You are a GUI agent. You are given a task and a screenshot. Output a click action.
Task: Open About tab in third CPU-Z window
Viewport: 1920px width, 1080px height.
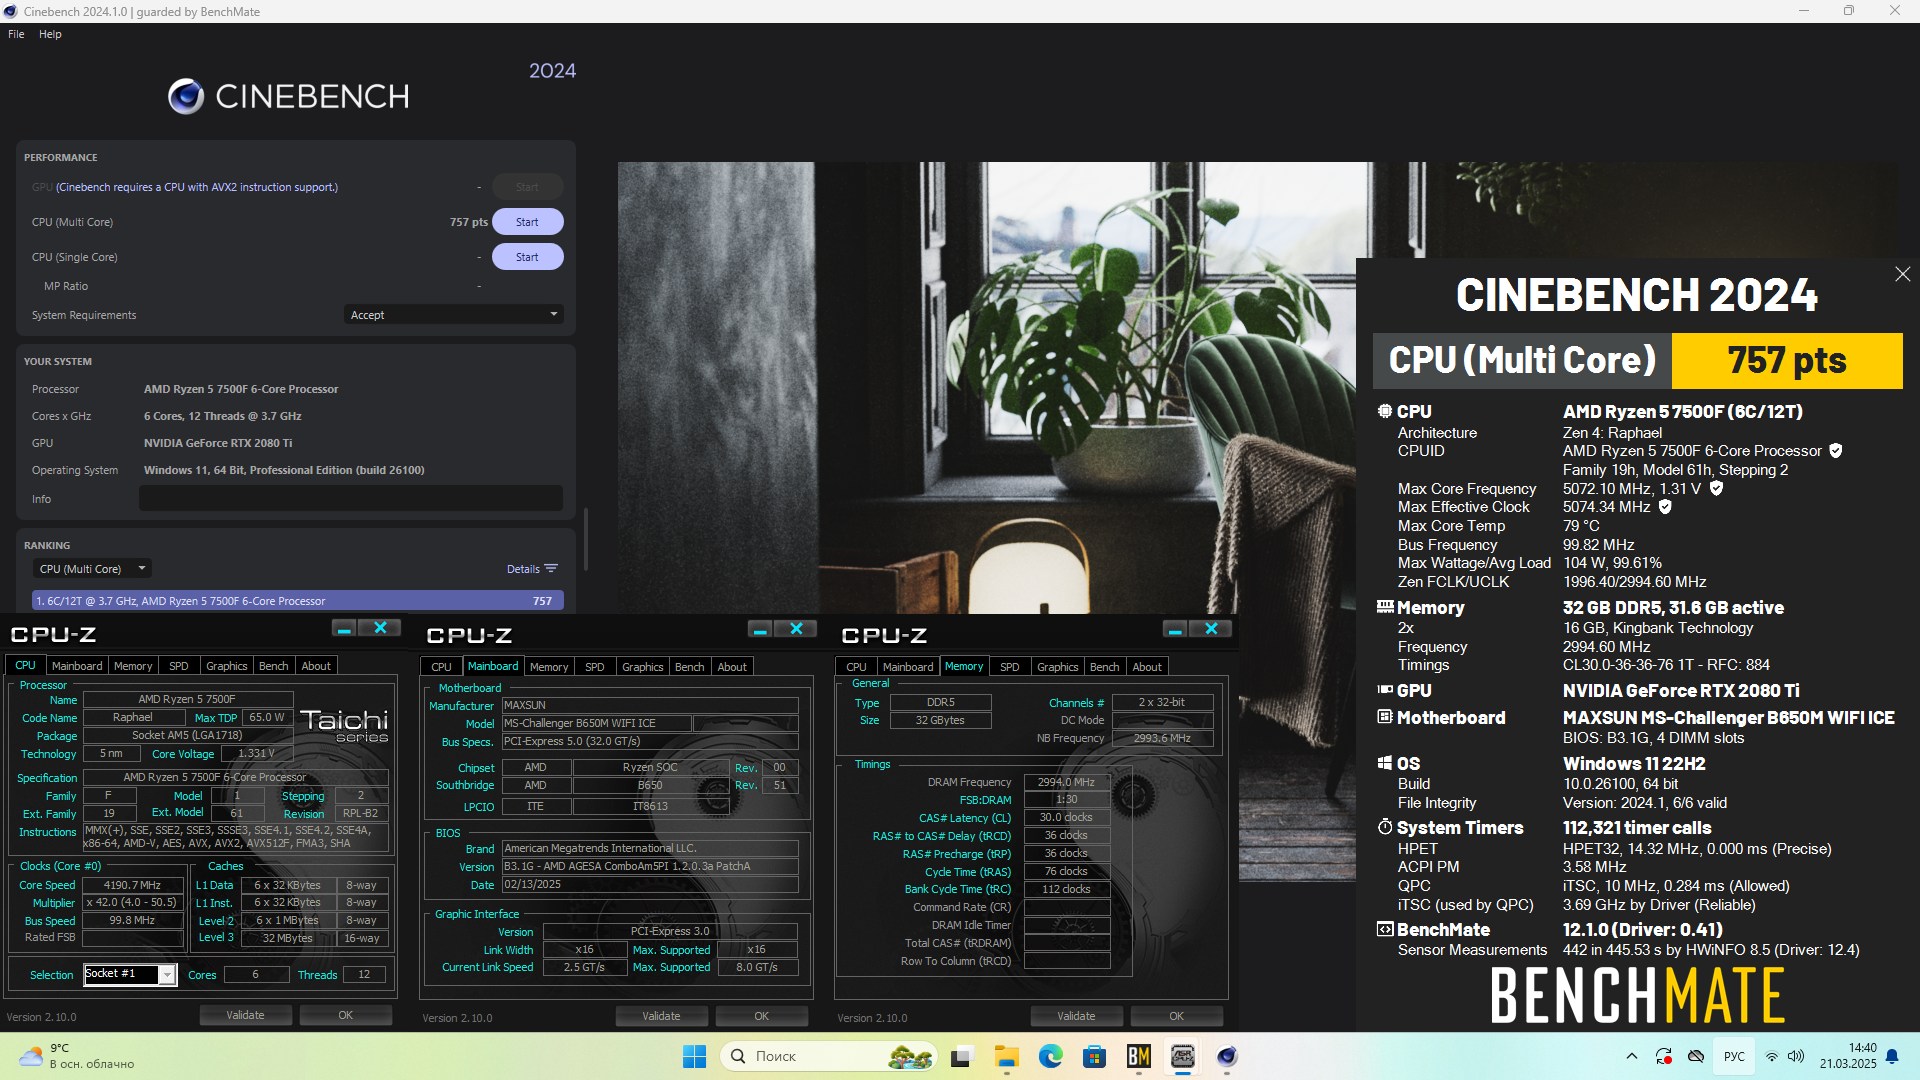coord(1147,667)
